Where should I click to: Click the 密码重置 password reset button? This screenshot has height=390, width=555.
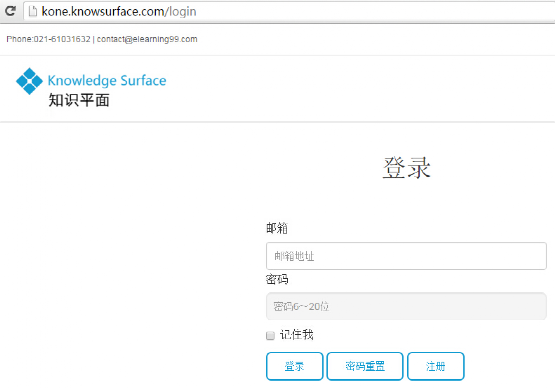point(365,366)
